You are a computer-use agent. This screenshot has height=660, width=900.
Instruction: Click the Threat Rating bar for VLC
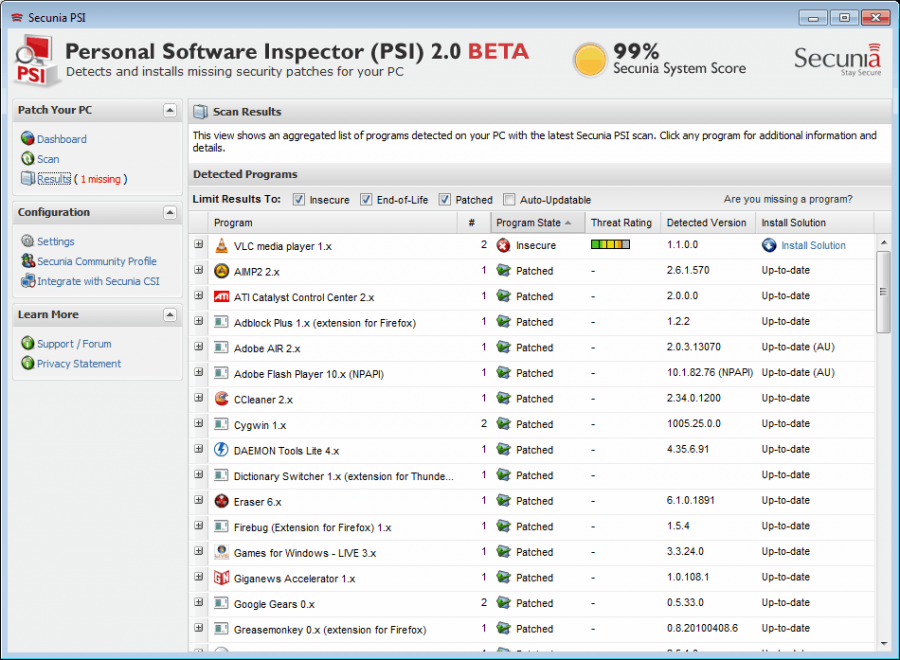(609, 245)
